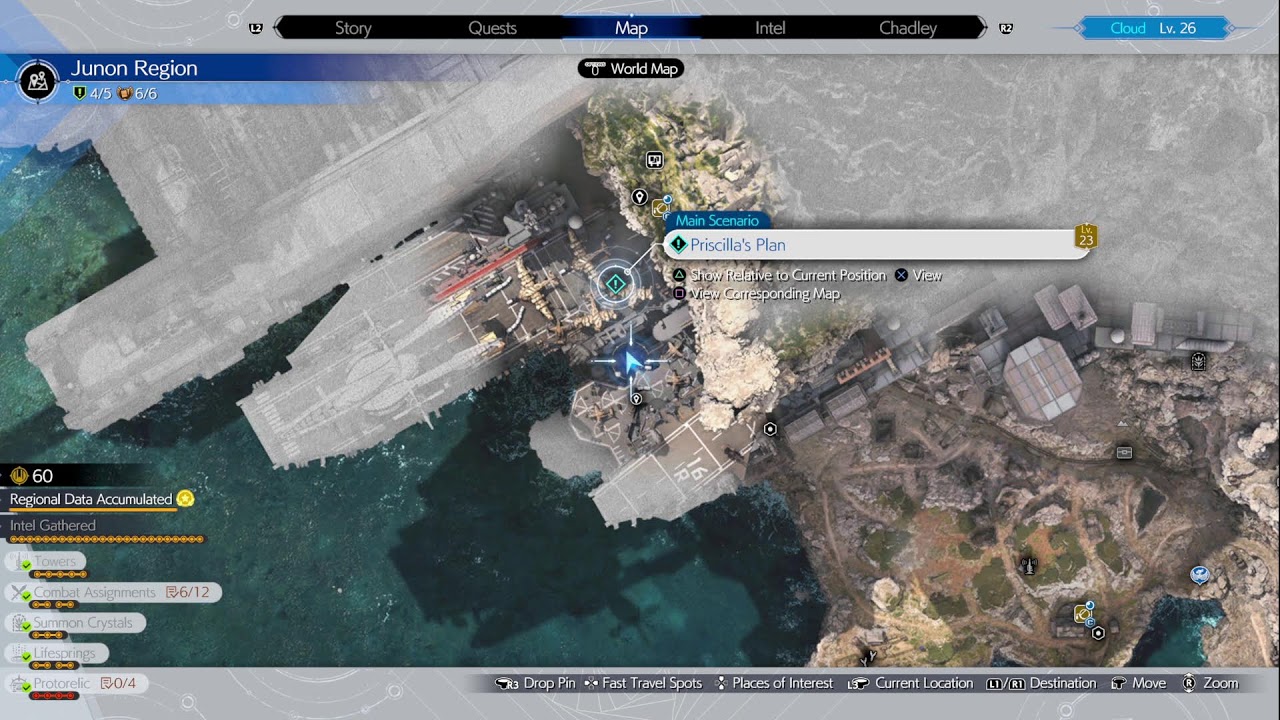Click the Regional Data Accumulated label

pyautogui.click(x=91, y=499)
